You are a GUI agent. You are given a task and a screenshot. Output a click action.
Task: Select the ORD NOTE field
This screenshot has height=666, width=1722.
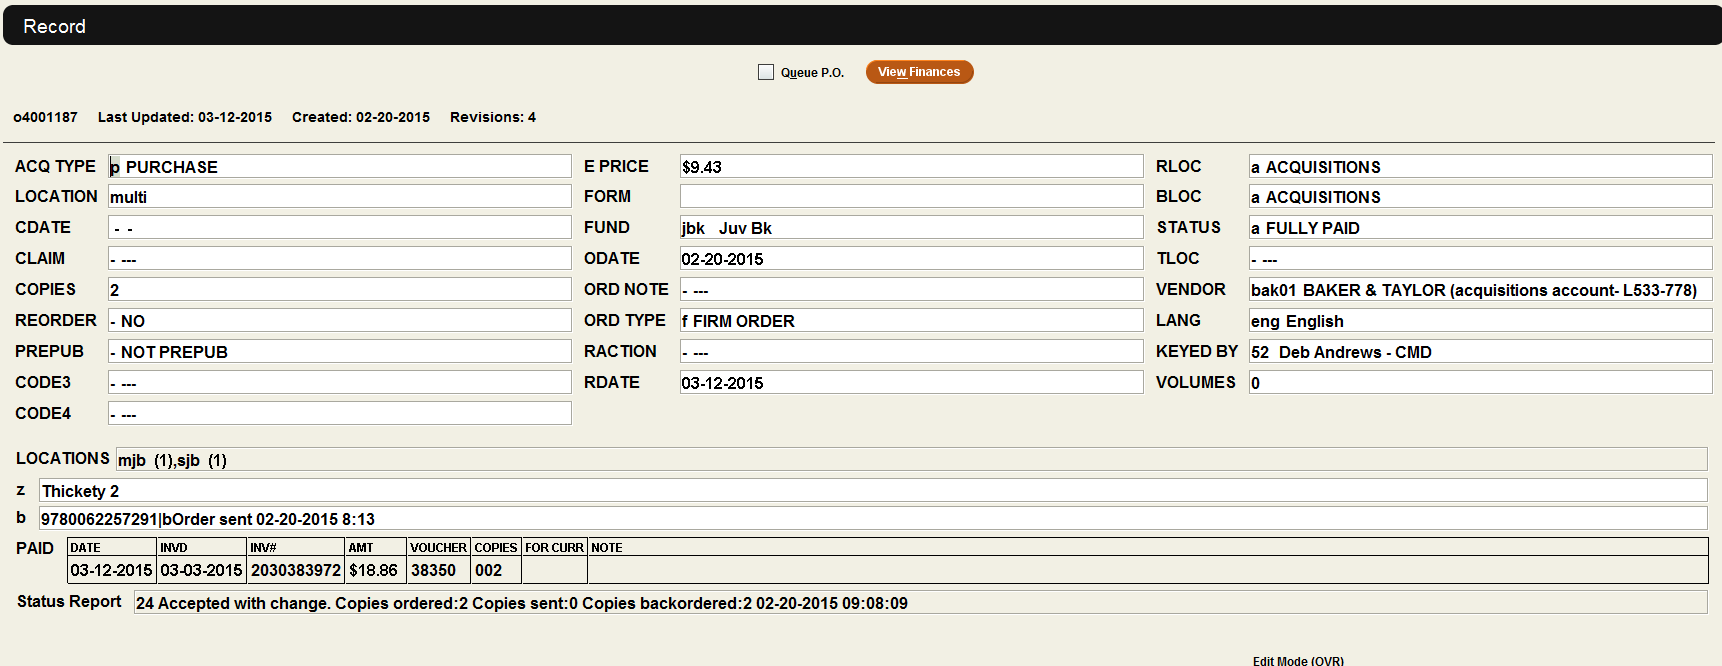(911, 289)
